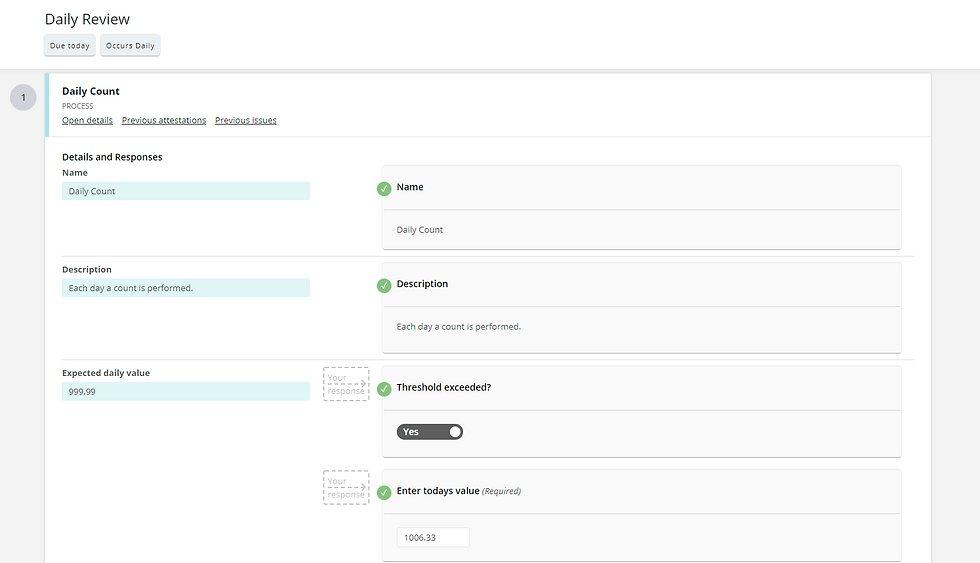This screenshot has height=563, width=980.
Task: Click green checkmark next to Threshold exceeded
Action: [384, 389]
